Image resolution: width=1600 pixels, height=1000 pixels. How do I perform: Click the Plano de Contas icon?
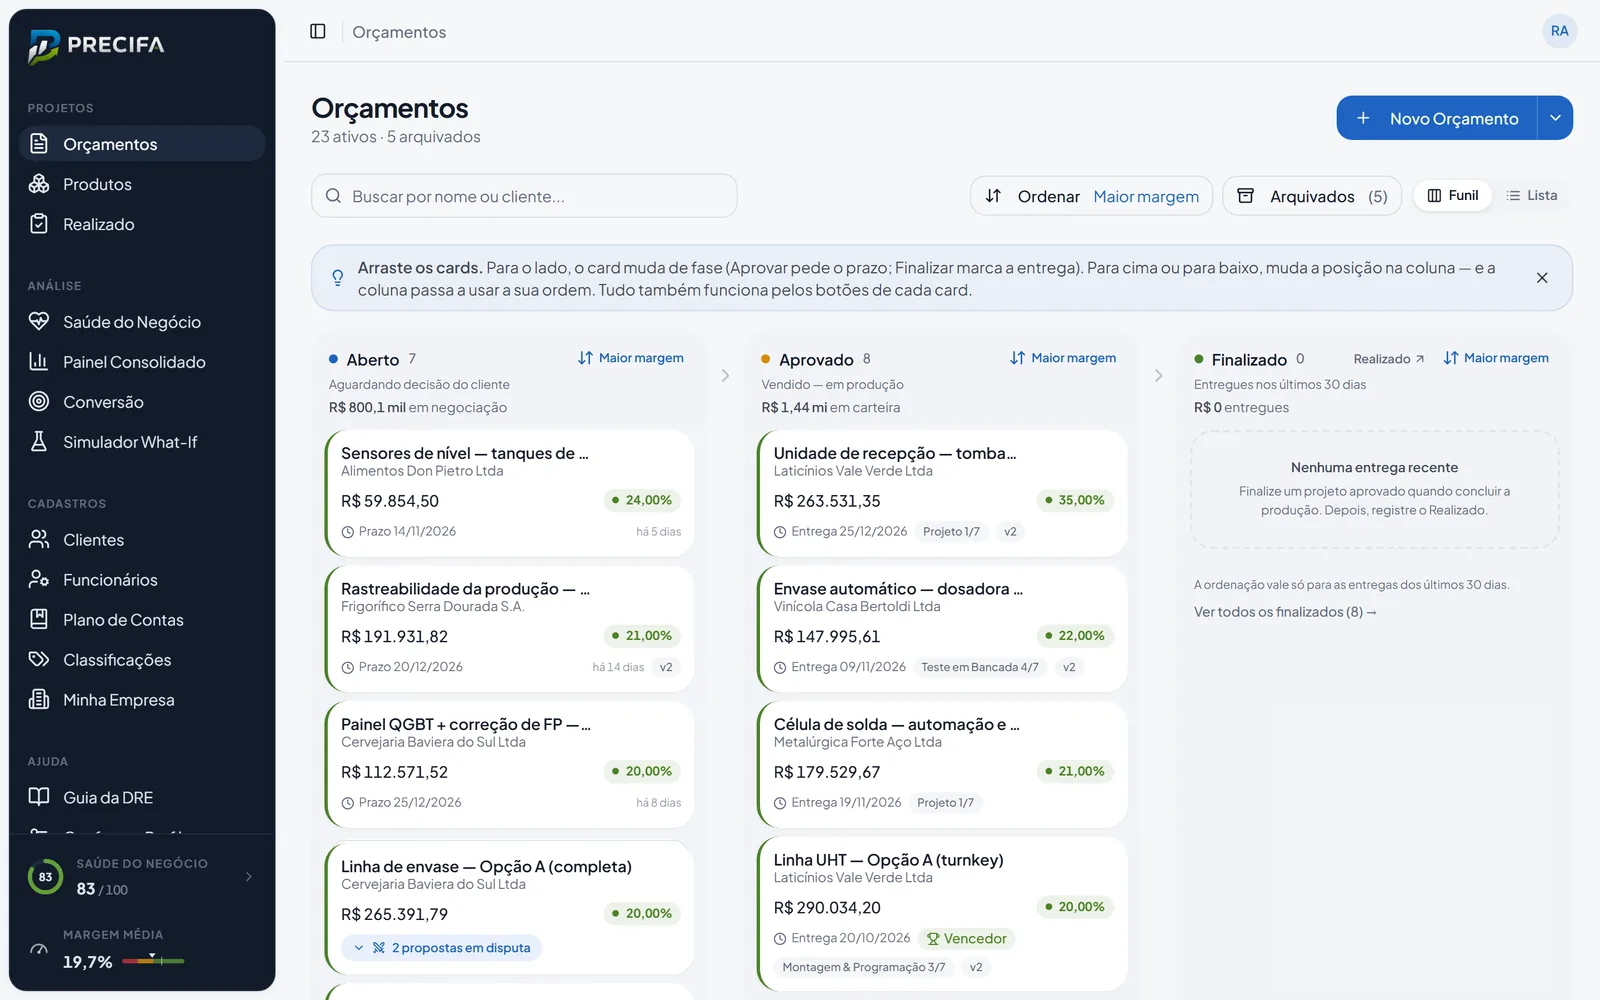pos(39,620)
